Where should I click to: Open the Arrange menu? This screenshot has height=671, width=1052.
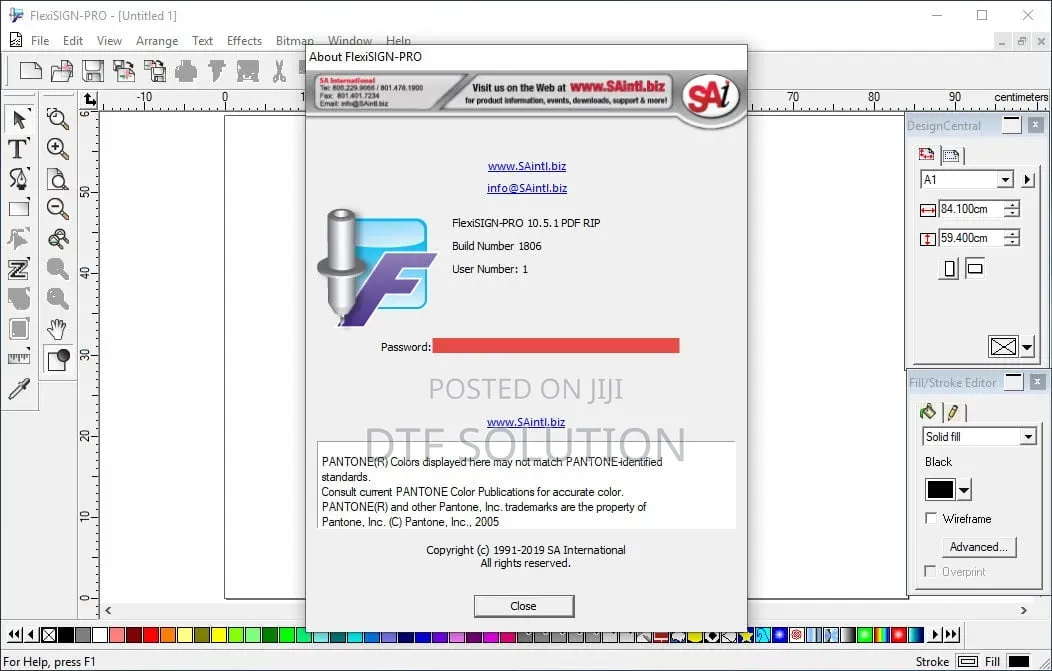[157, 41]
